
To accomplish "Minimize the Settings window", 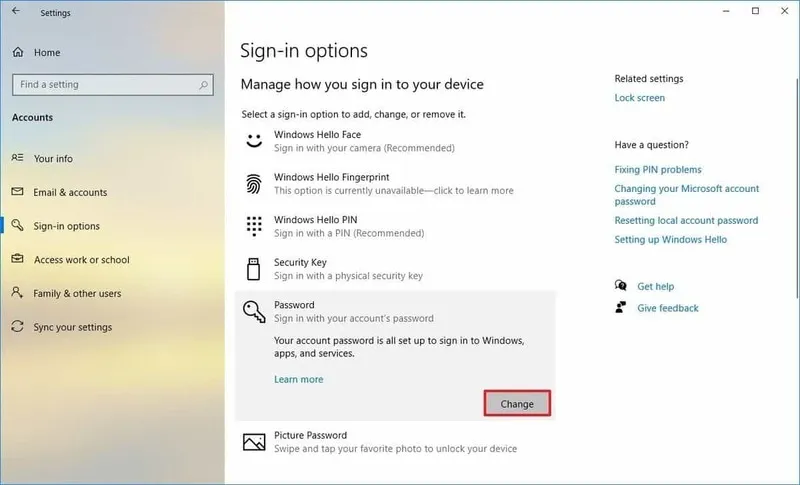I will pos(726,11).
